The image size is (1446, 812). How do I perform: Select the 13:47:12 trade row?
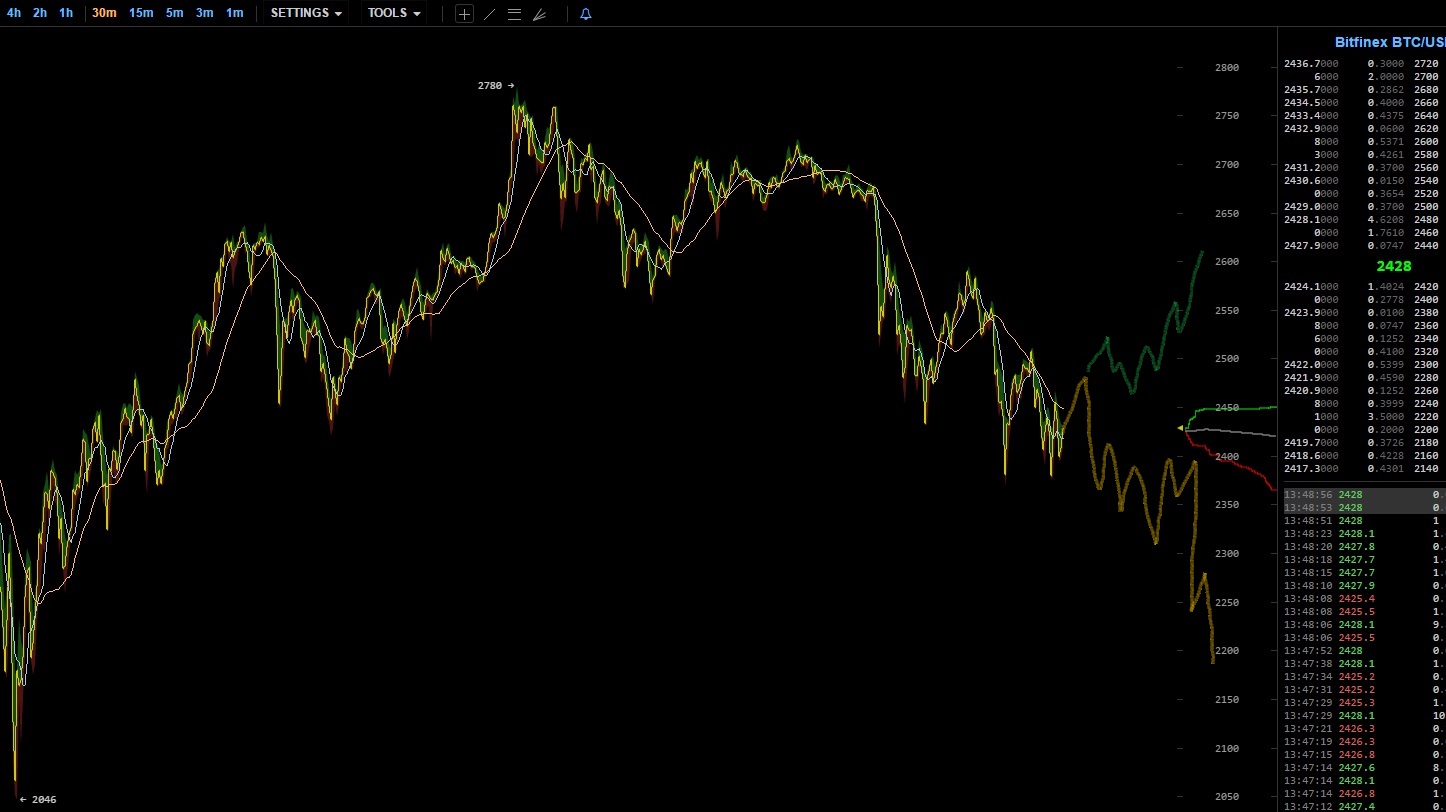(1364, 807)
